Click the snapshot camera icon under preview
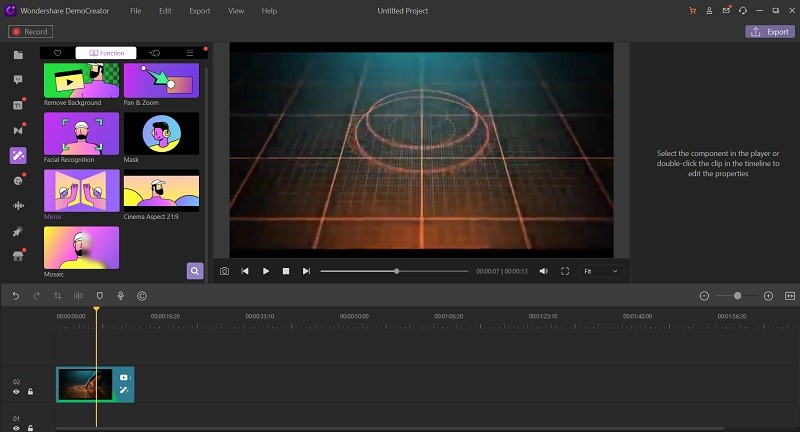The height and width of the screenshot is (432, 800). (224, 271)
